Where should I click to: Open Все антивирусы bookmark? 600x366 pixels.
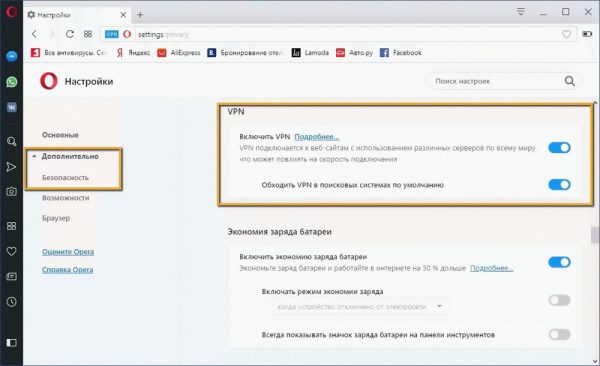tap(69, 53)
